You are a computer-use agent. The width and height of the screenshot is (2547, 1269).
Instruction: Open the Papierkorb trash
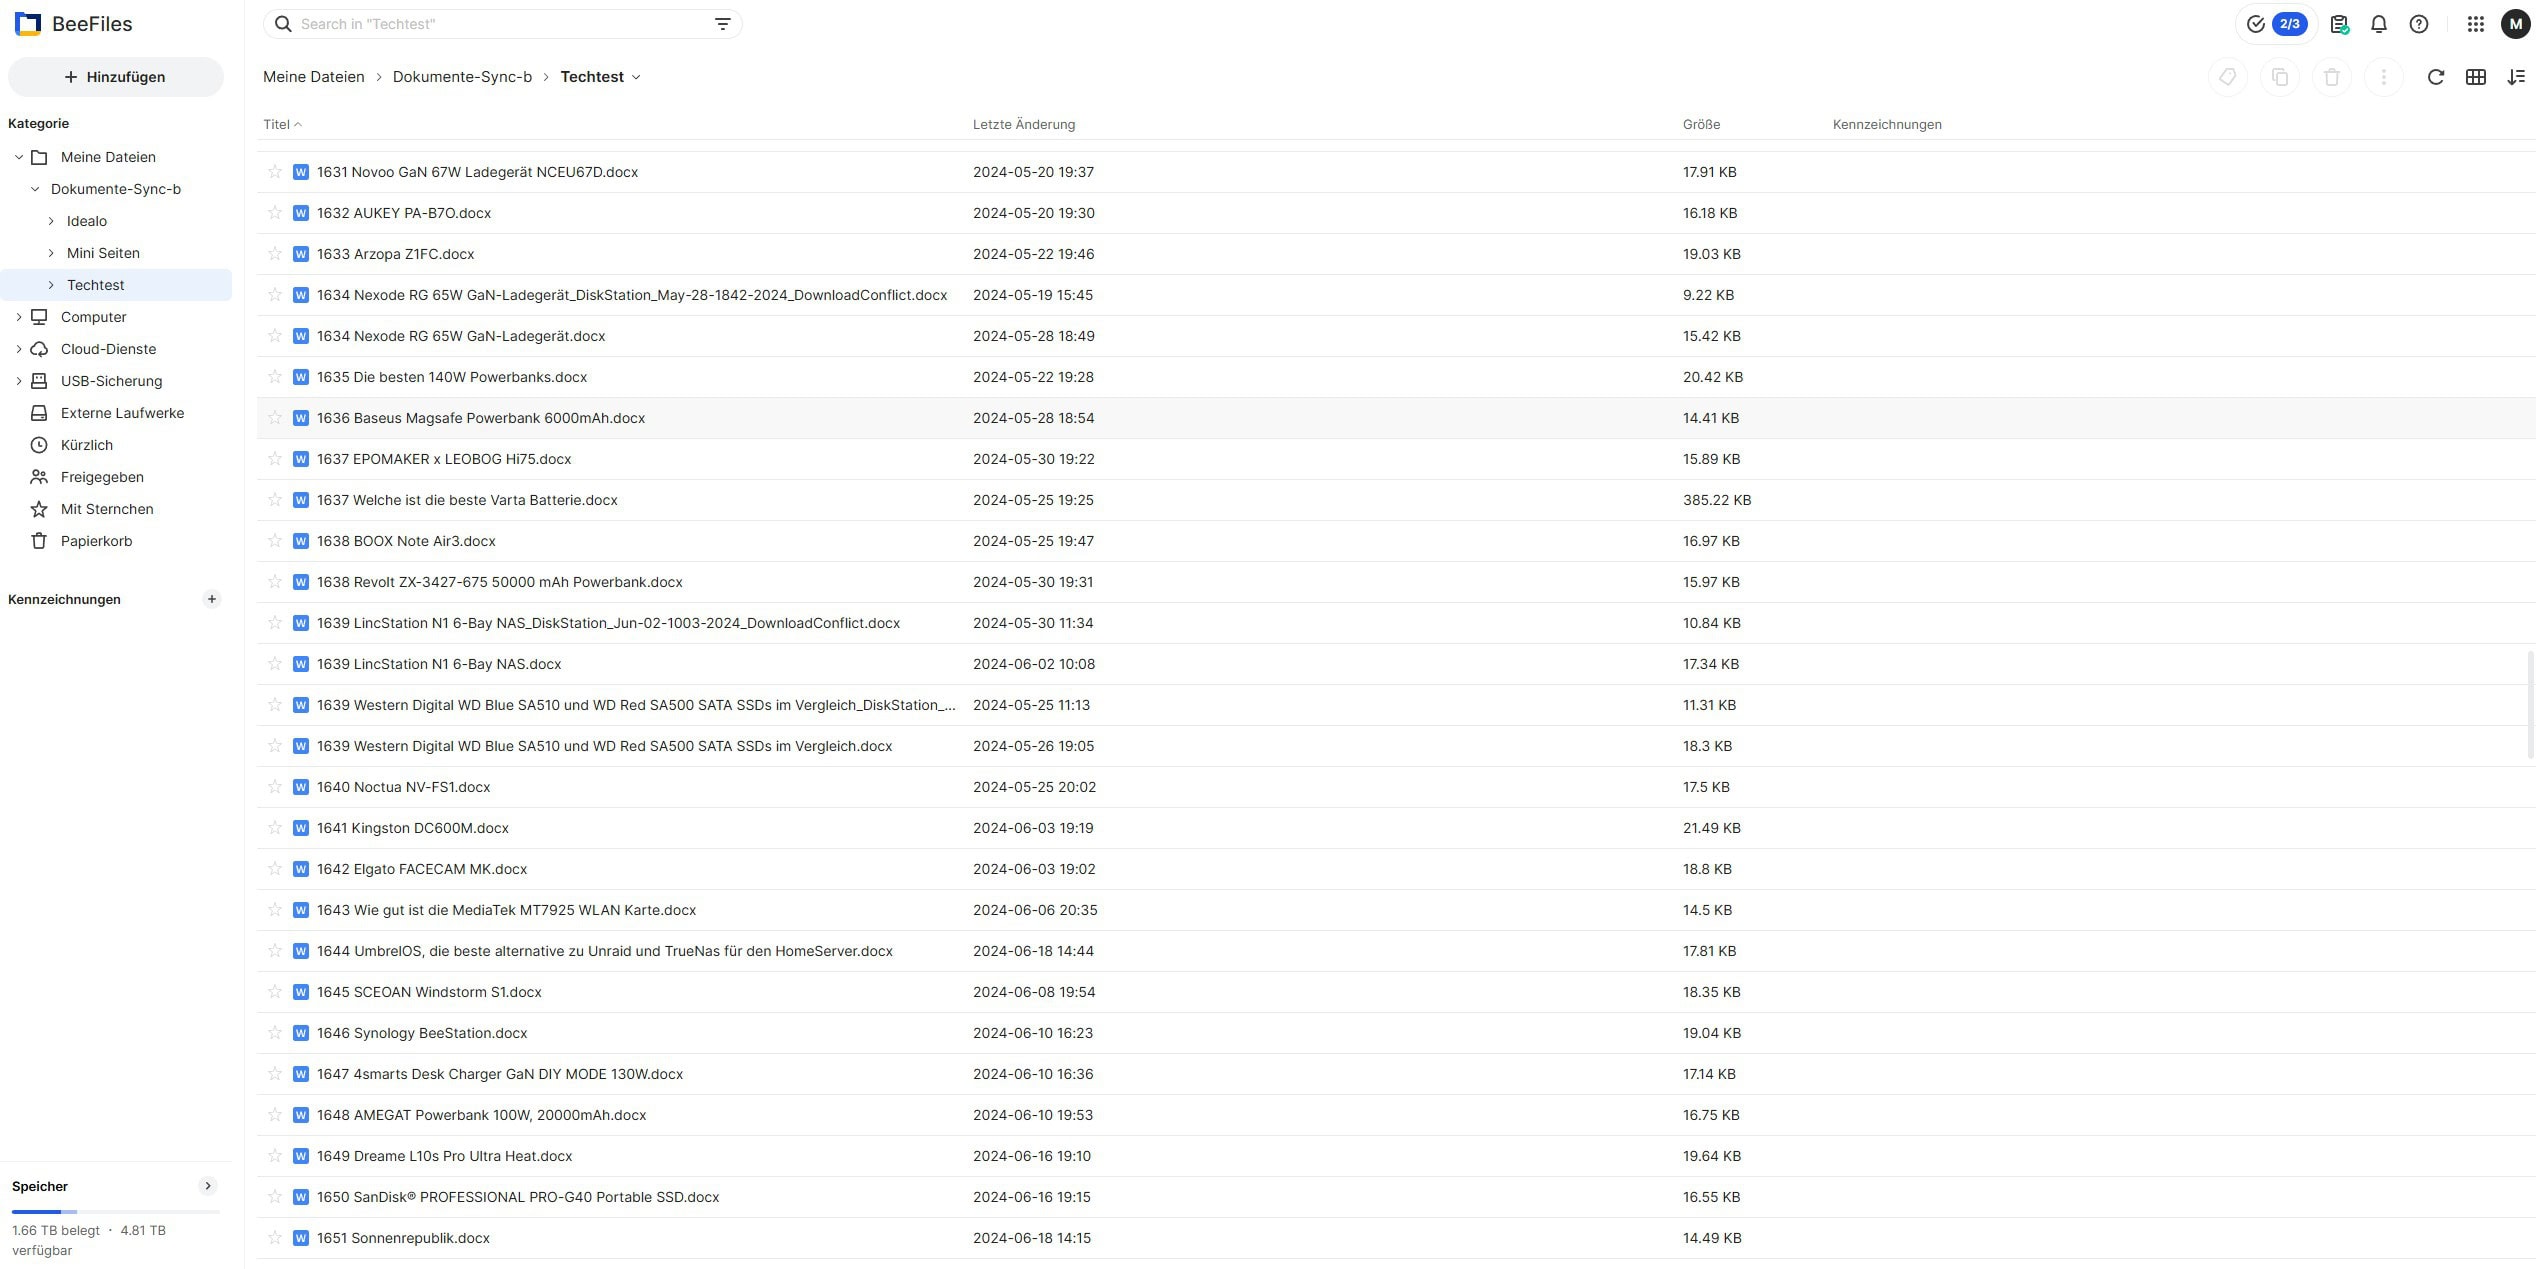point(116,541)
